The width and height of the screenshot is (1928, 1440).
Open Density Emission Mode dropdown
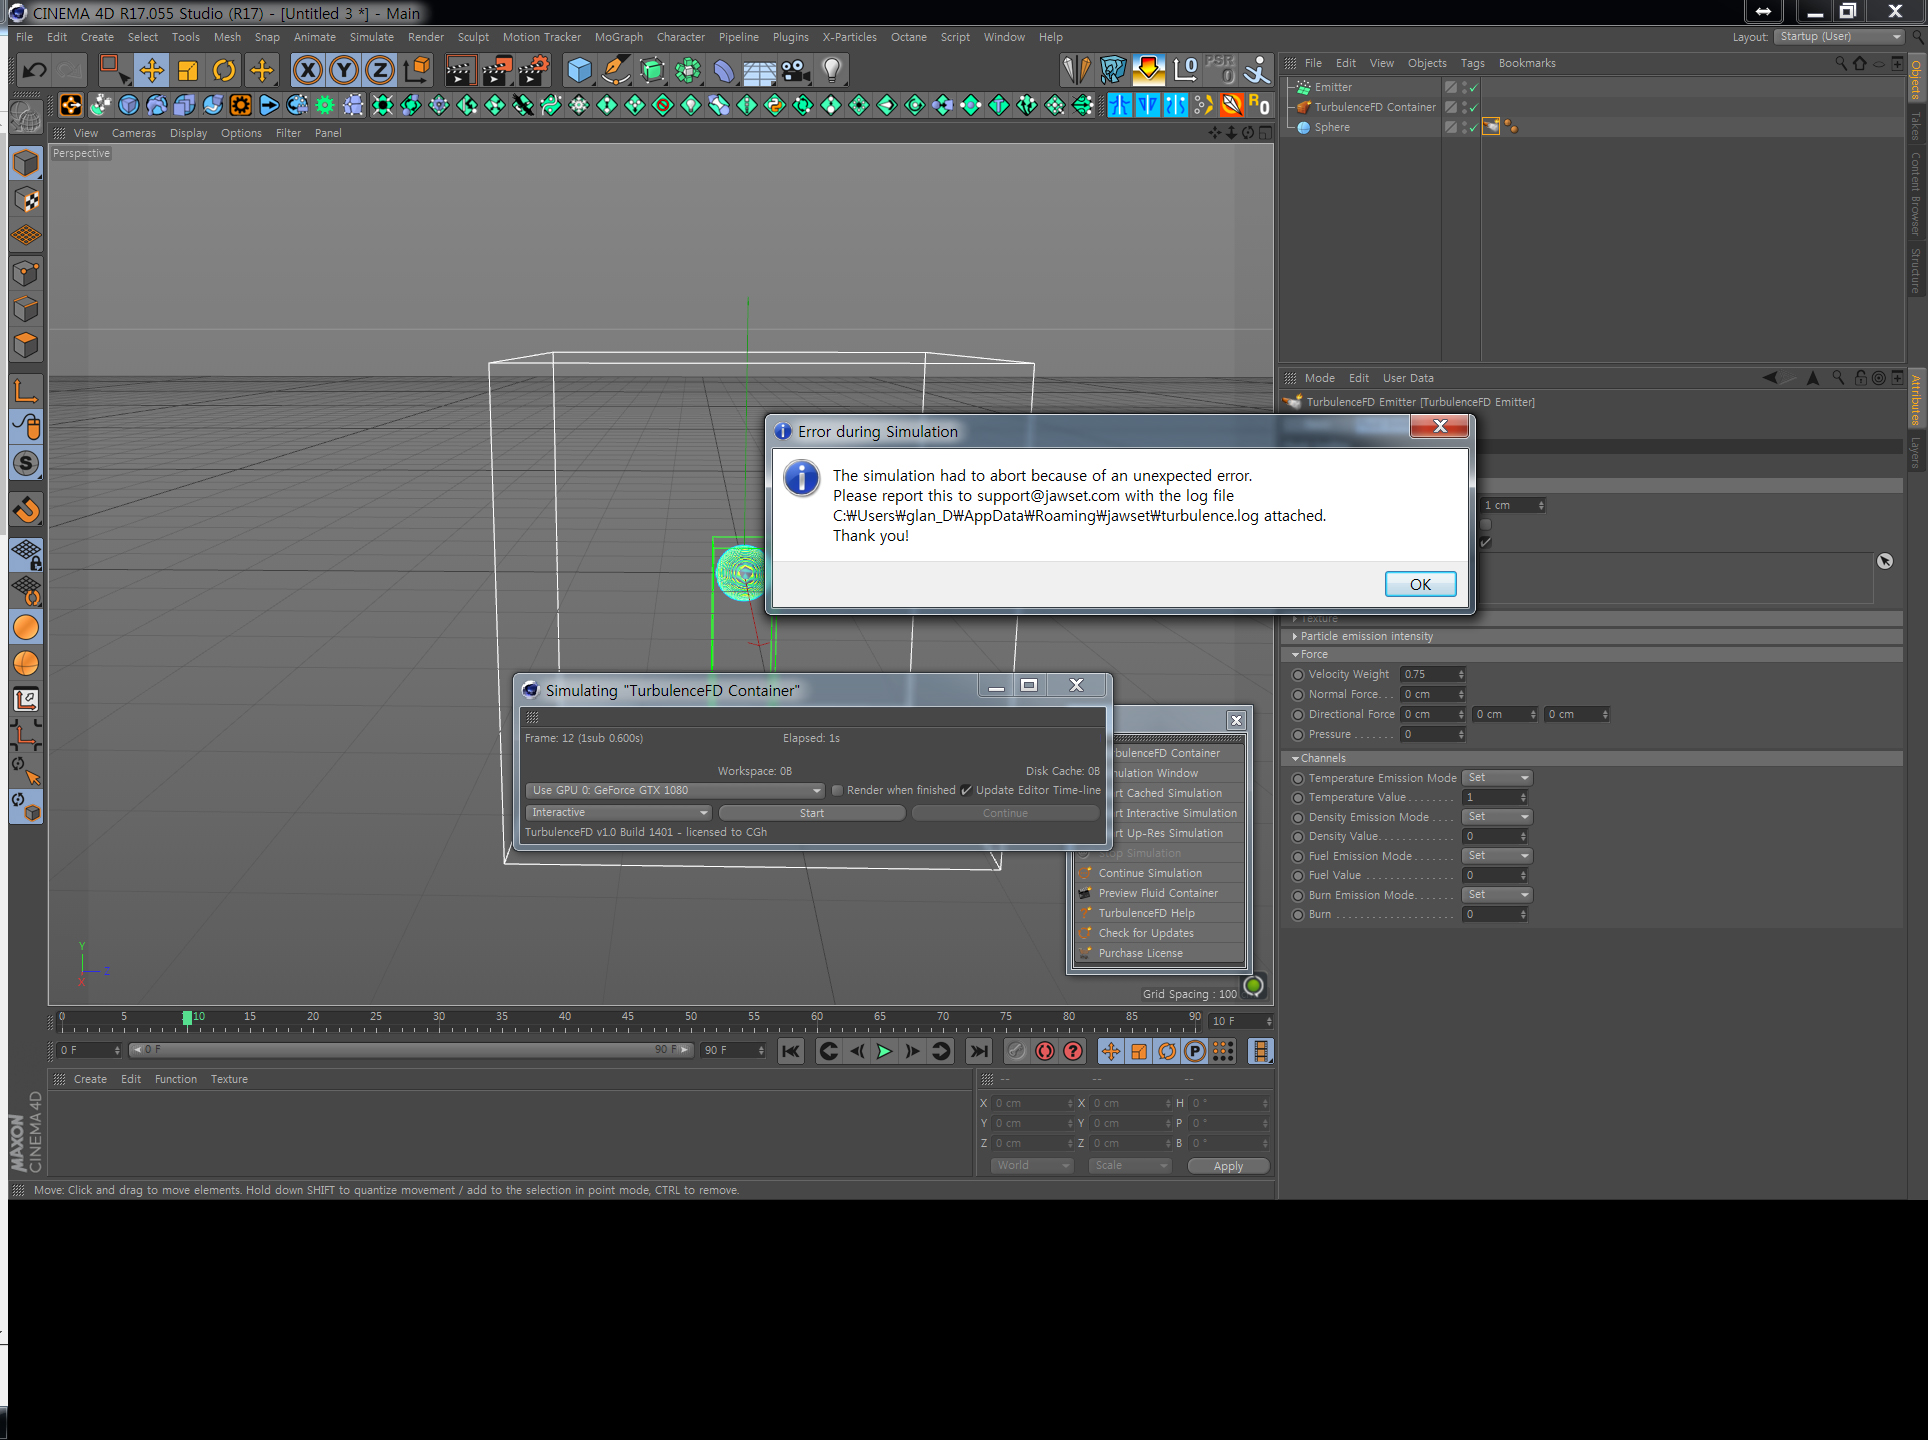1497,817
